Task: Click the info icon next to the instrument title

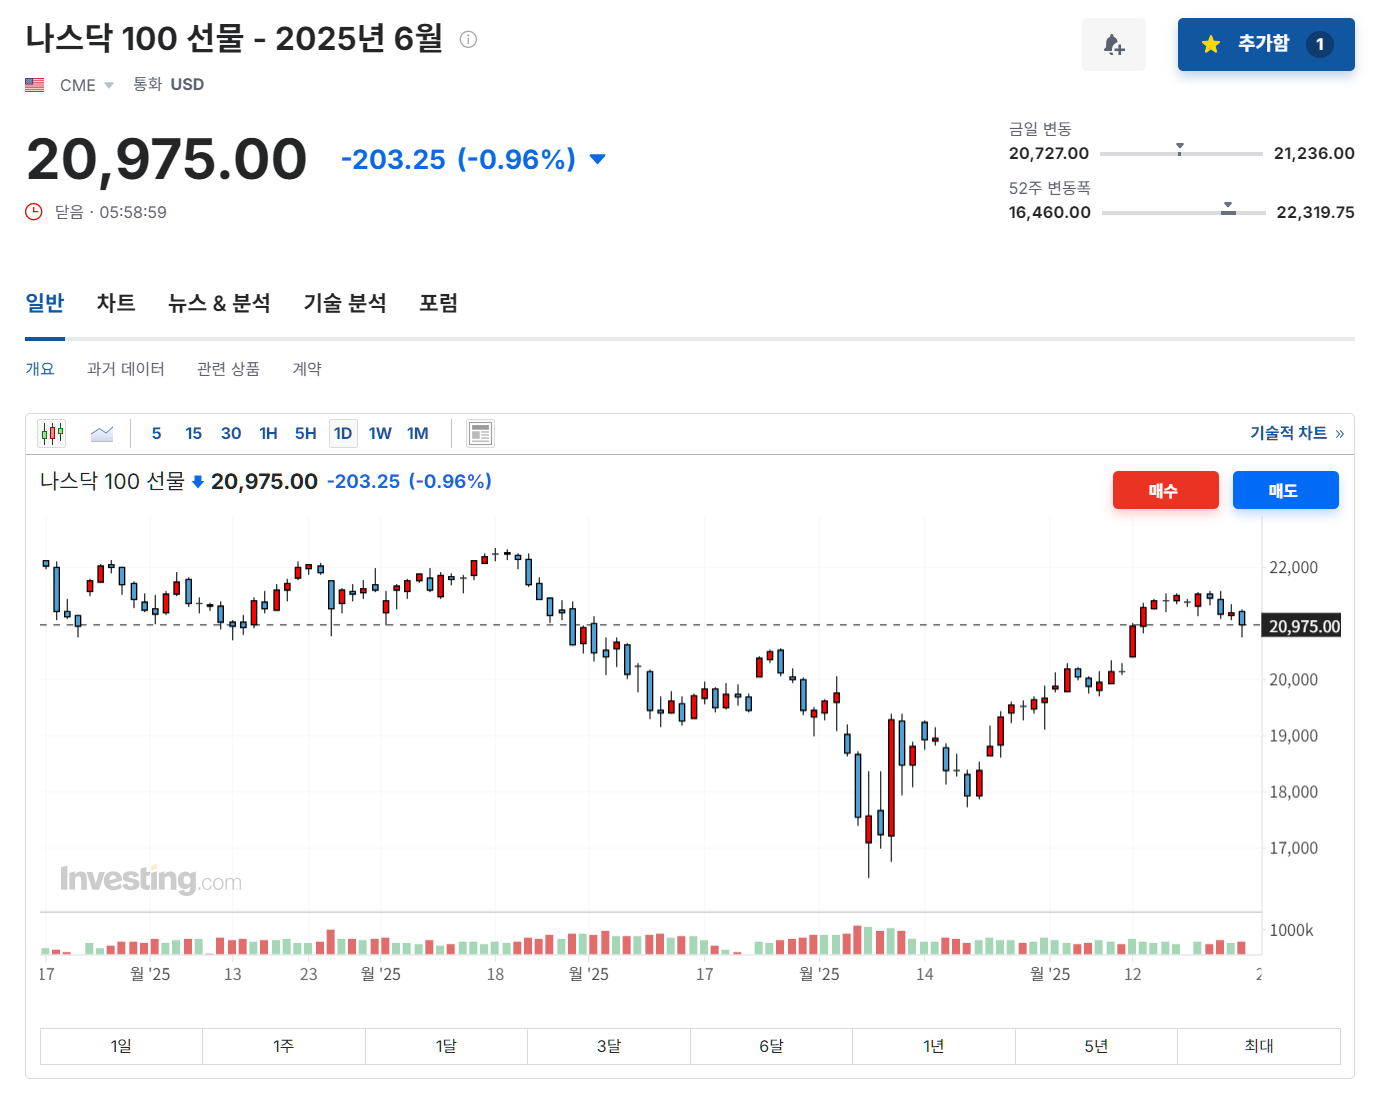Action: (x=466, y=39)
